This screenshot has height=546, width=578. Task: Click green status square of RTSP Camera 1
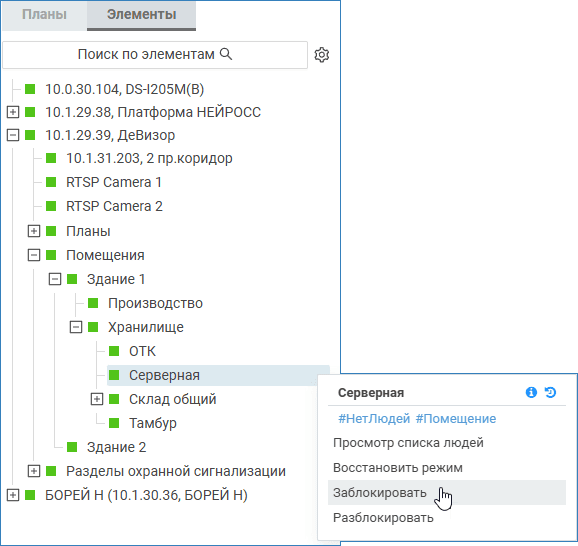[51, 182]
